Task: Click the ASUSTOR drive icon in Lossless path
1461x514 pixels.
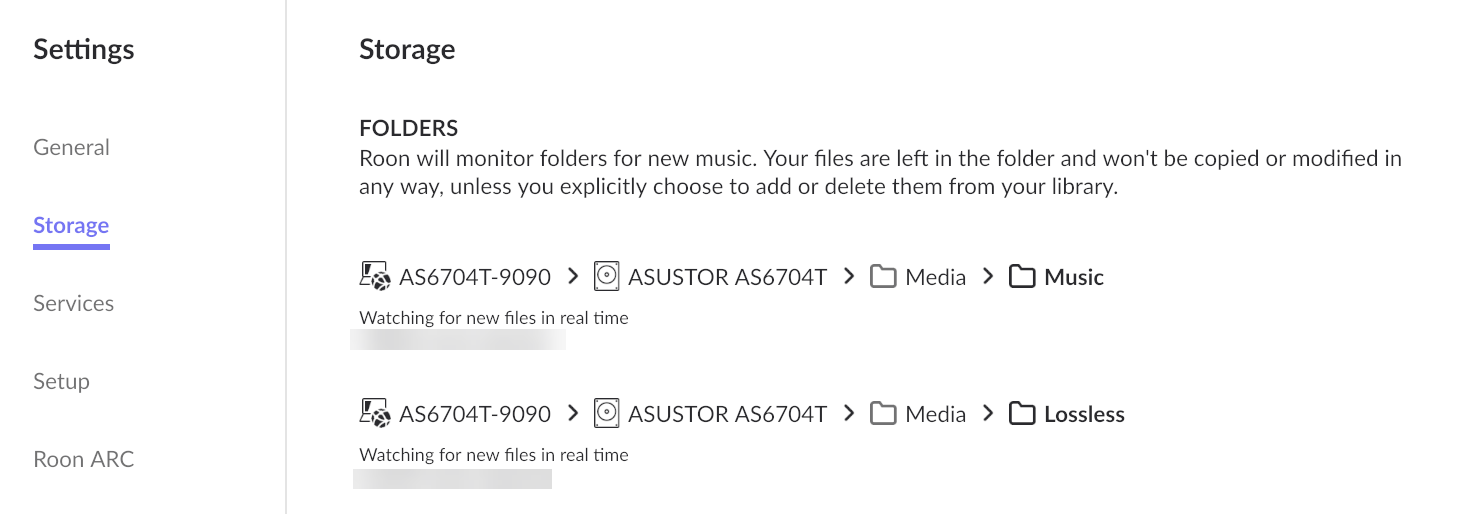Action: (x=607, y=414)
